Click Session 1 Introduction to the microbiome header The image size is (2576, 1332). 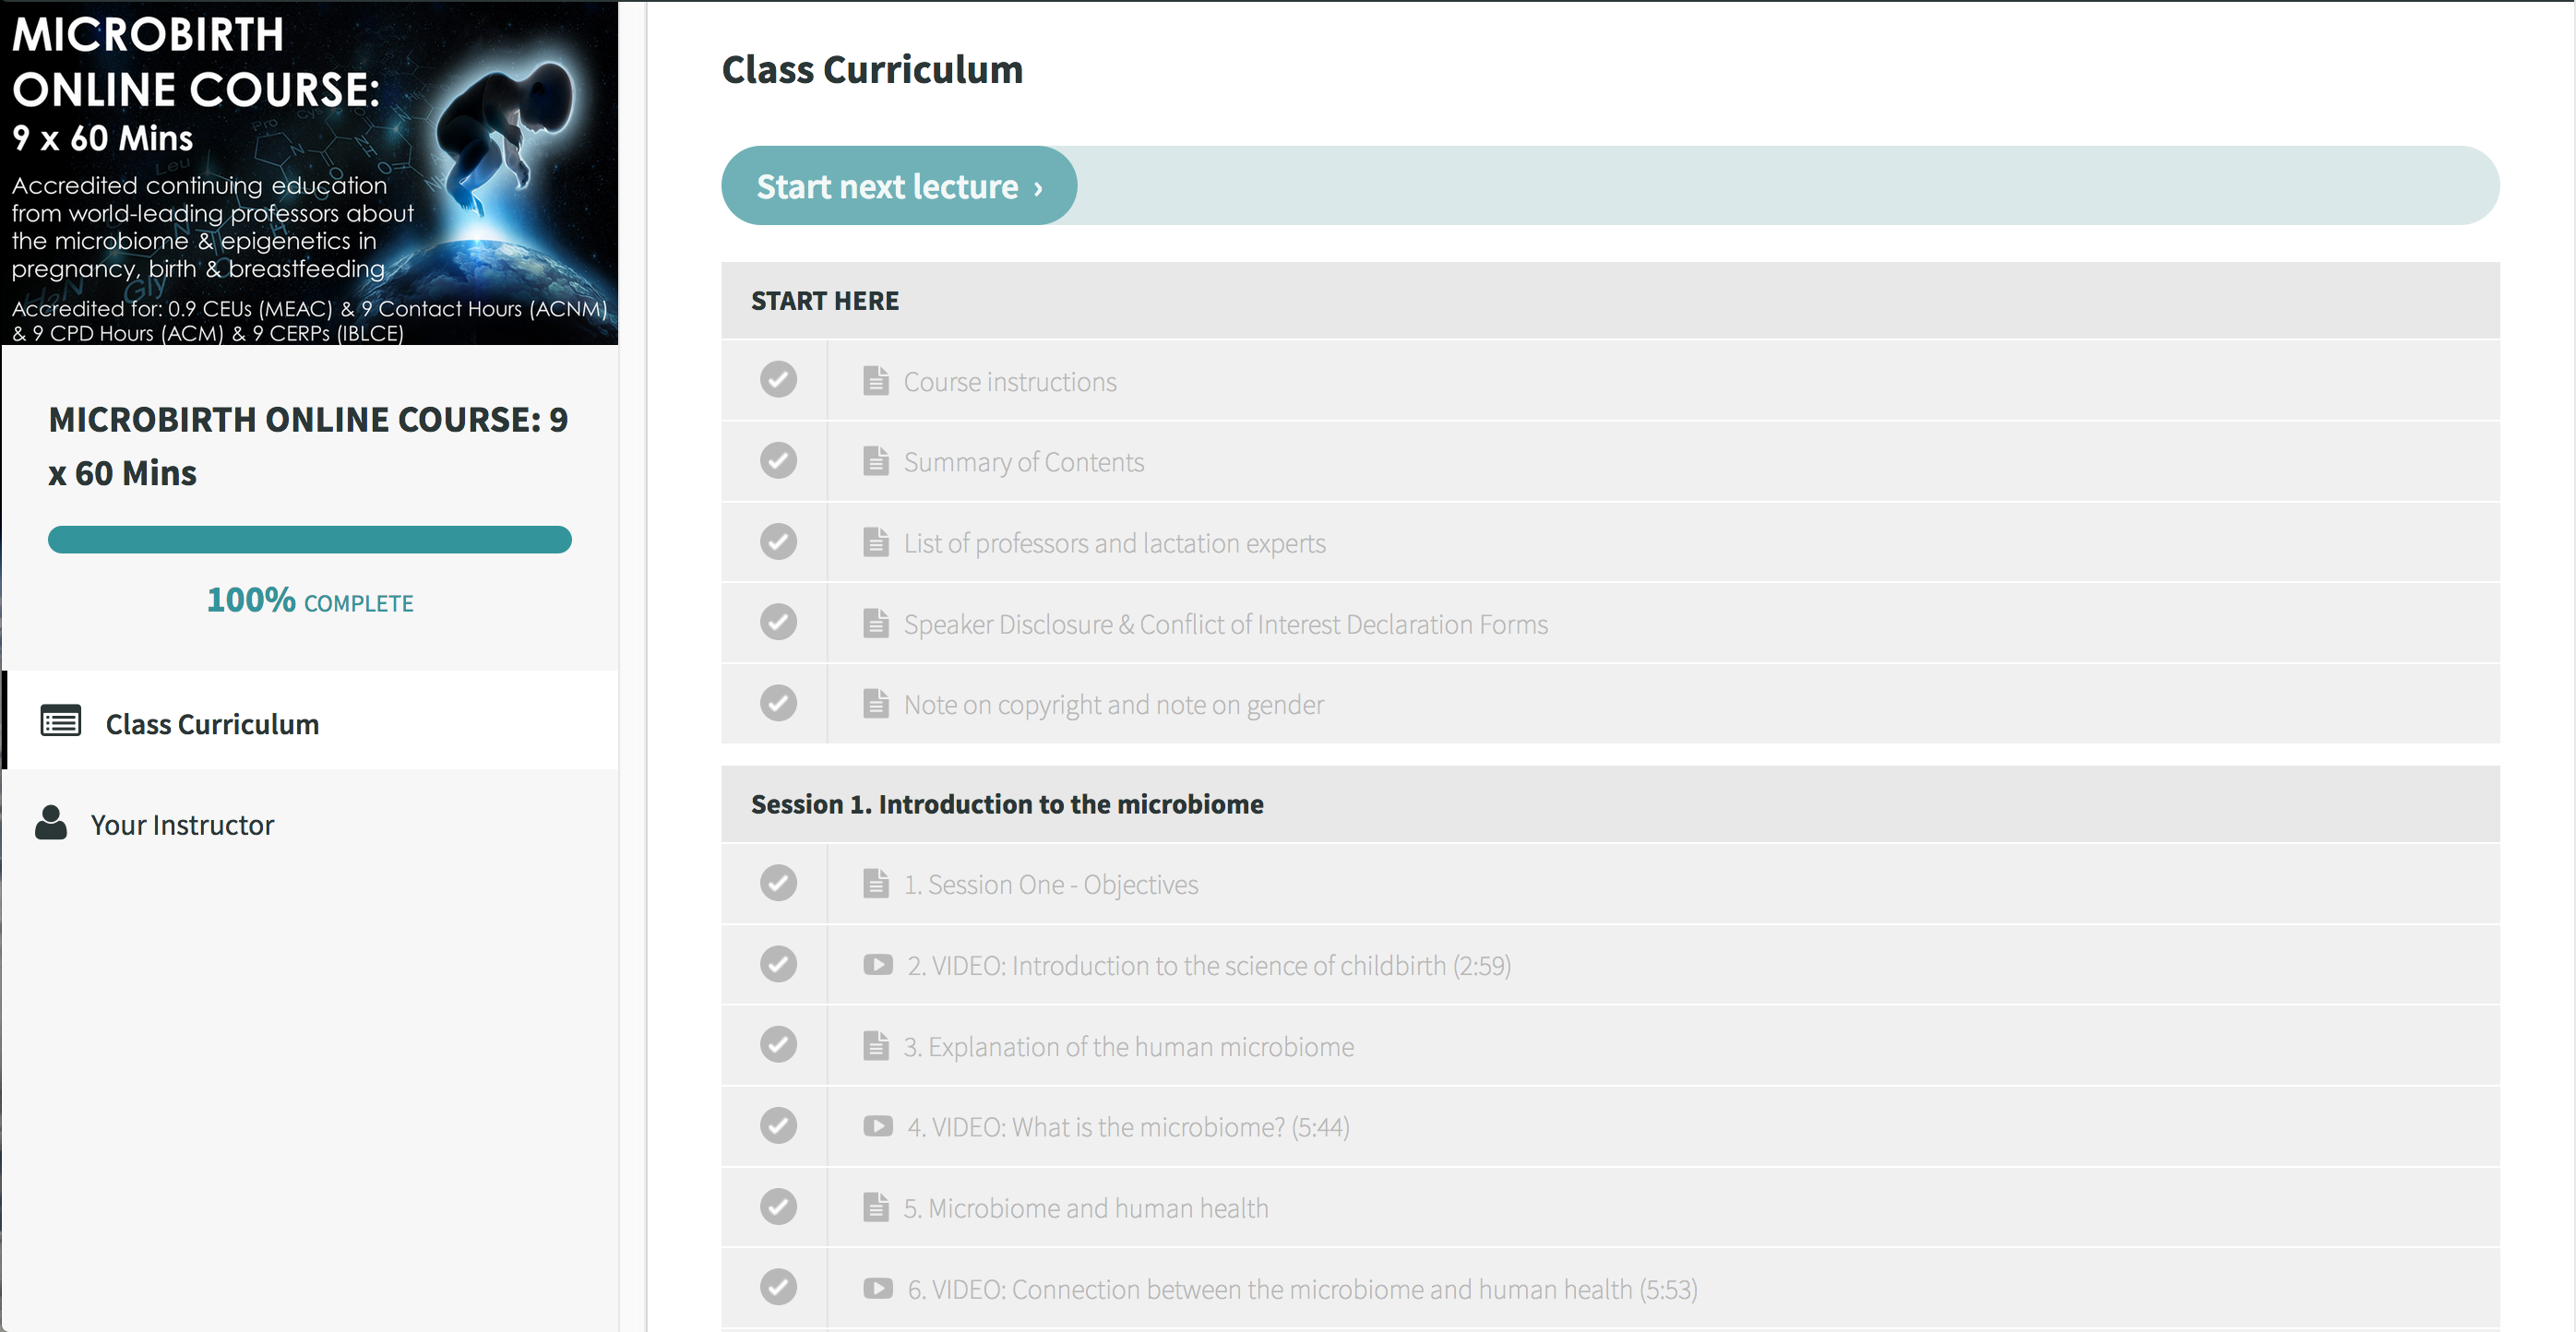(1610, 804)
